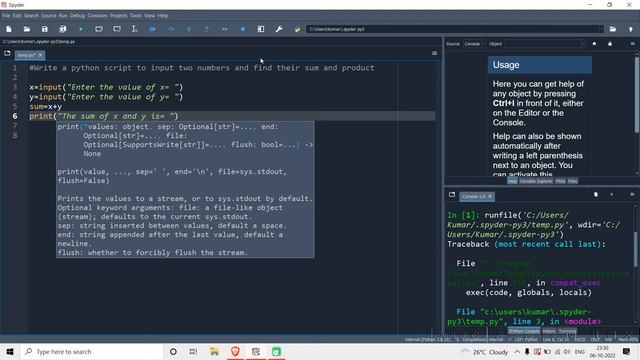Open Help pane options hamburger menu
This screenshot has height=360, width=640.
[x=632, y=44]
